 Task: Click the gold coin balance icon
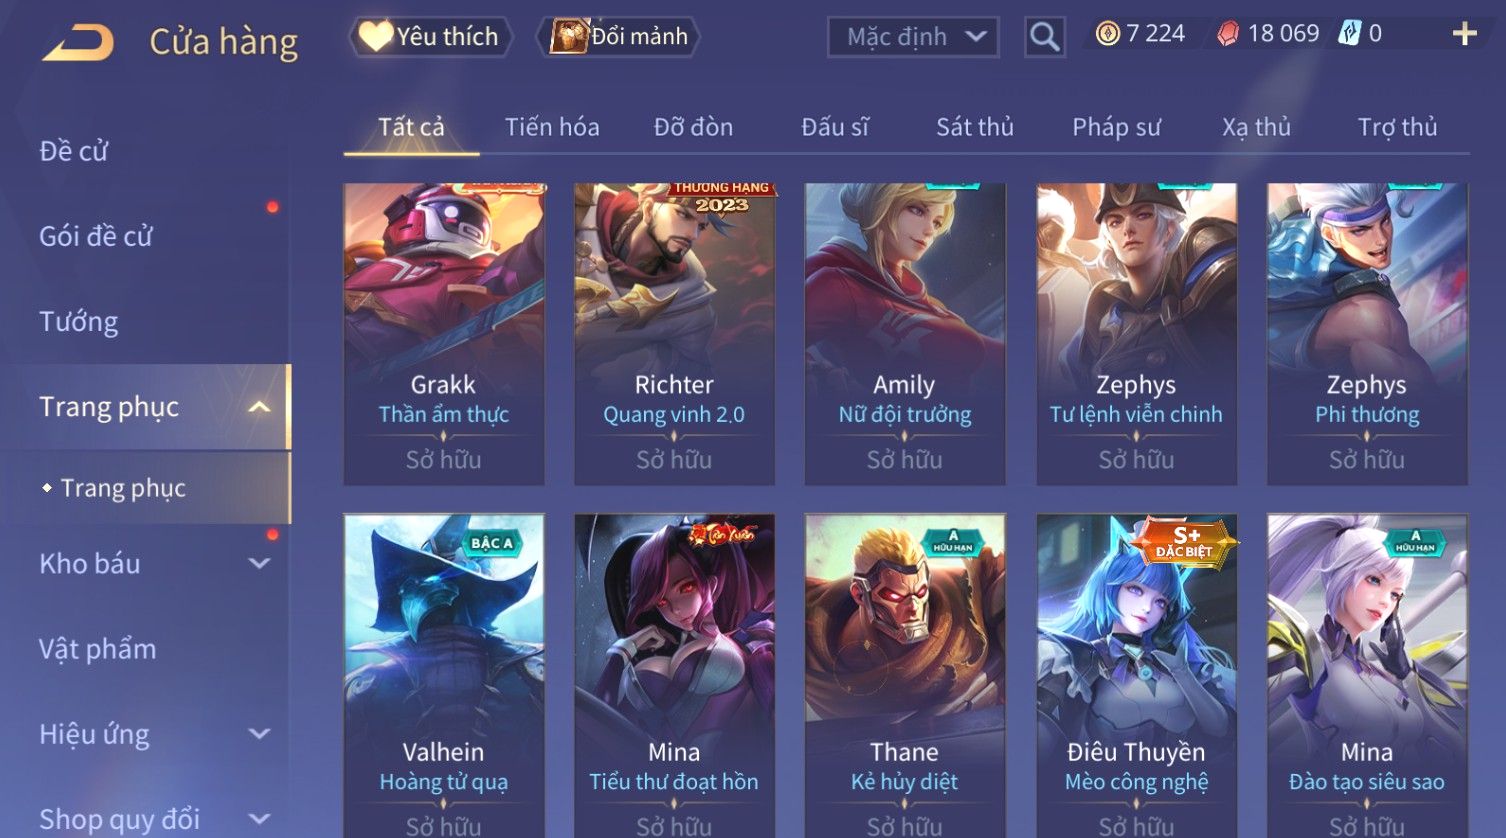(x=1107, y=34)
